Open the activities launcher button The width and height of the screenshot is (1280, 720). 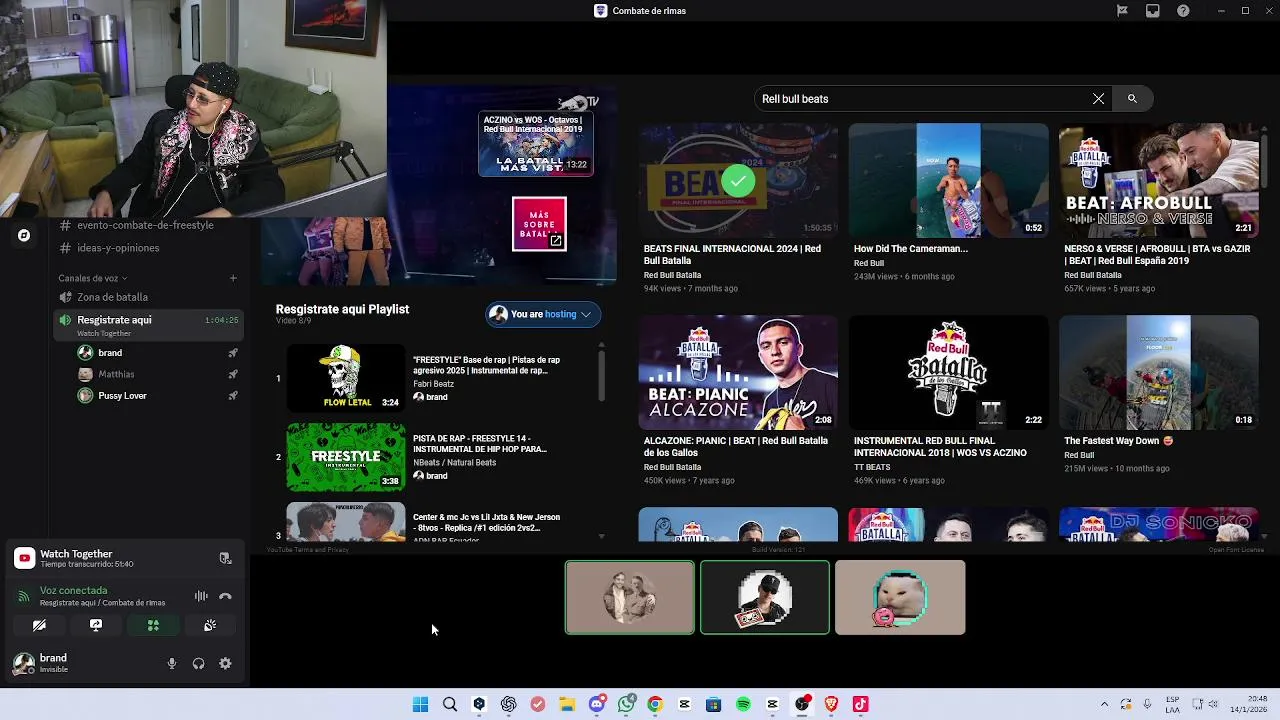(153, 625)
